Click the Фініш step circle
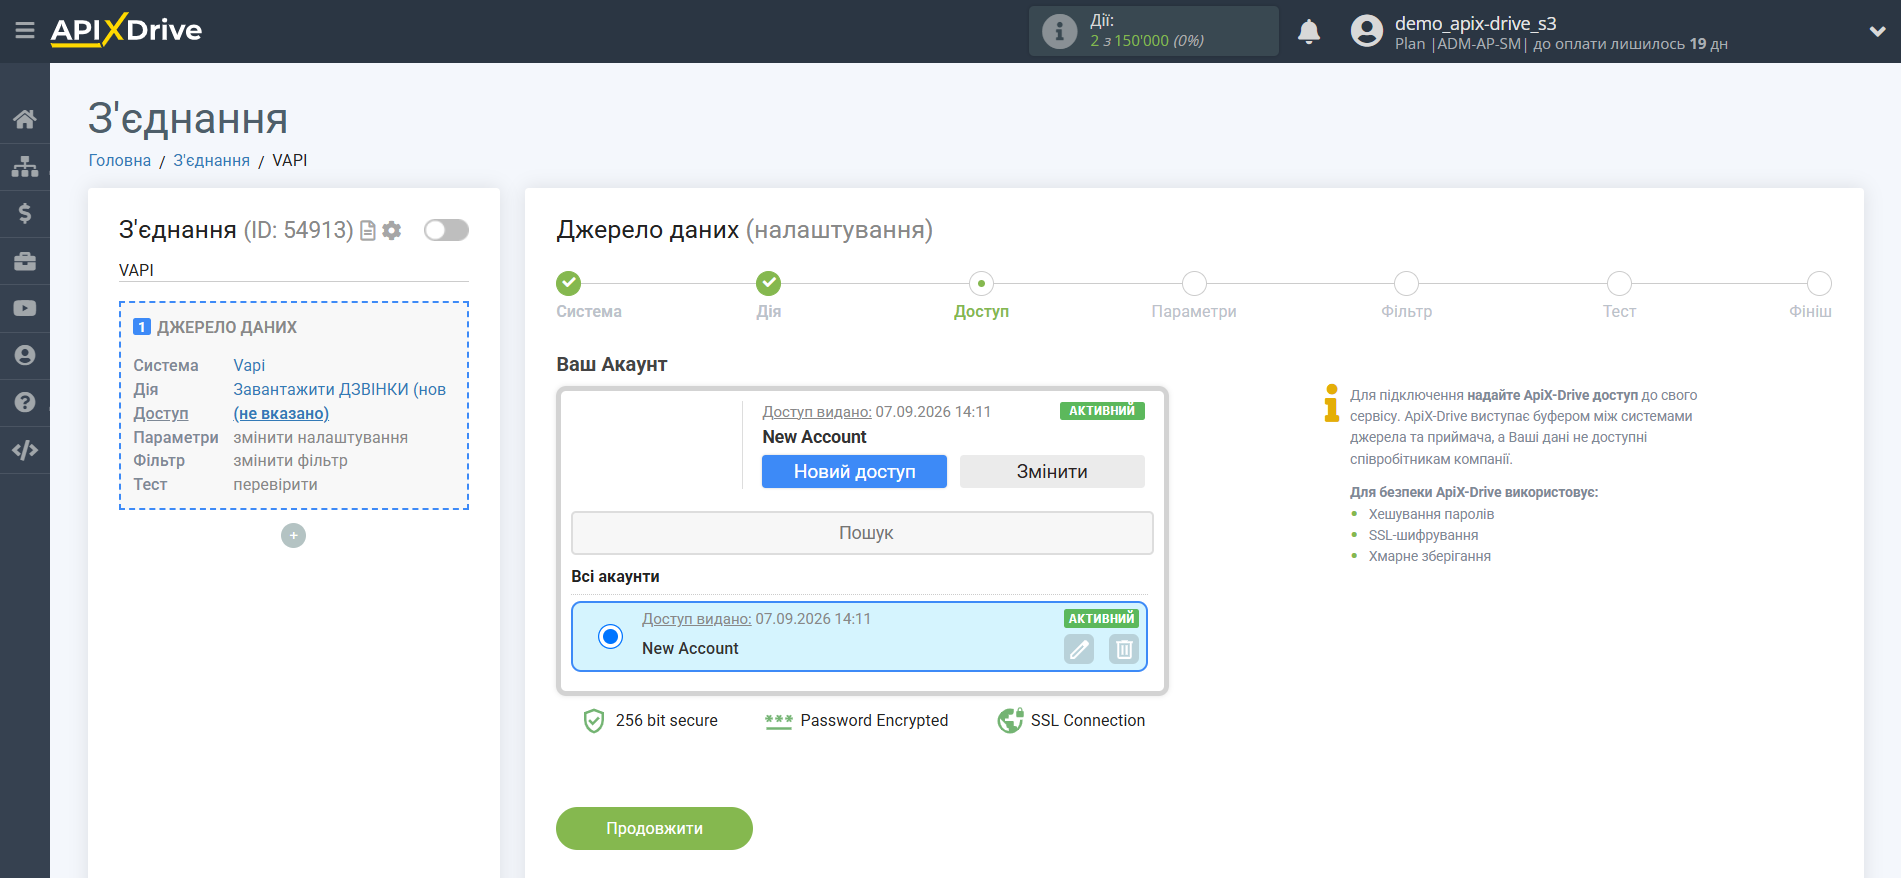 (x=1819, y=283)
